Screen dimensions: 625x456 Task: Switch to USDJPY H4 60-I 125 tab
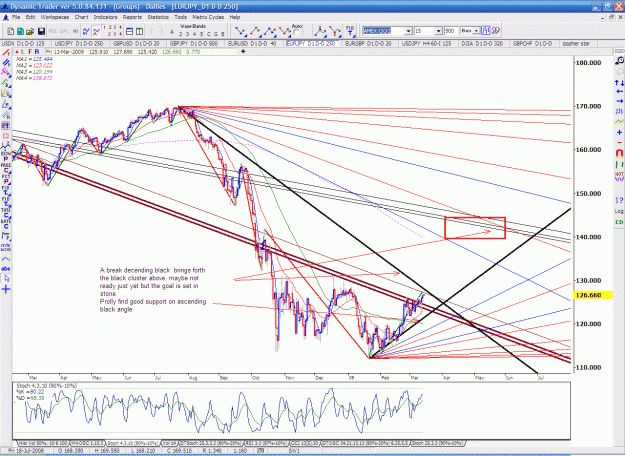pyautogui.click(x=426, y=43)
